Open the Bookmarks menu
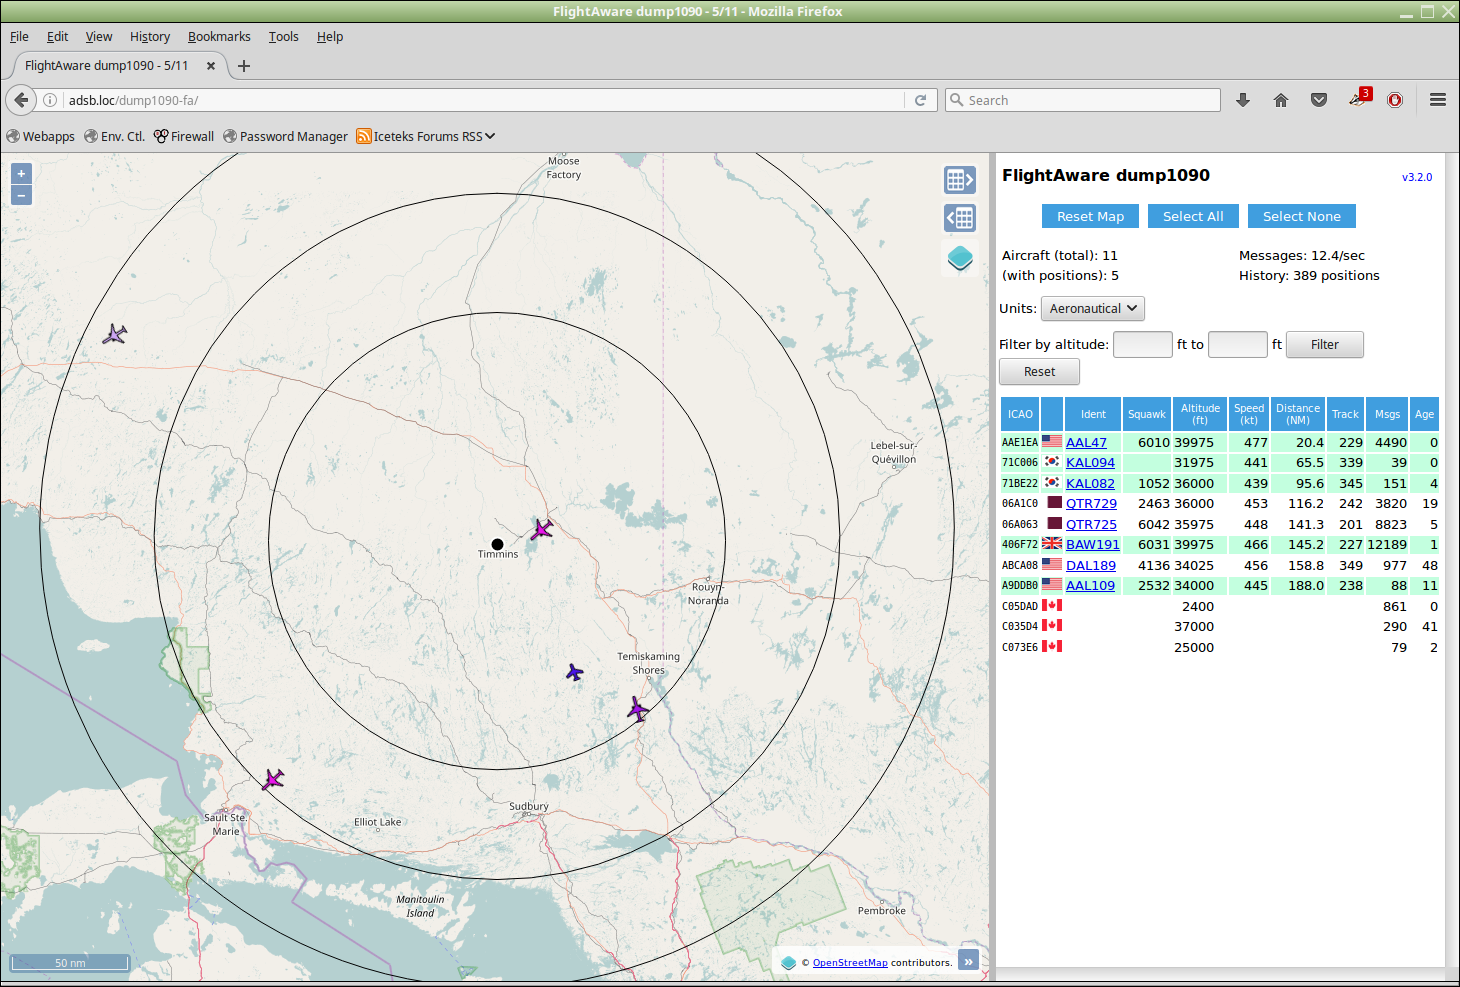This screenshot has height=987, width=1460. (x=219, y=37)
